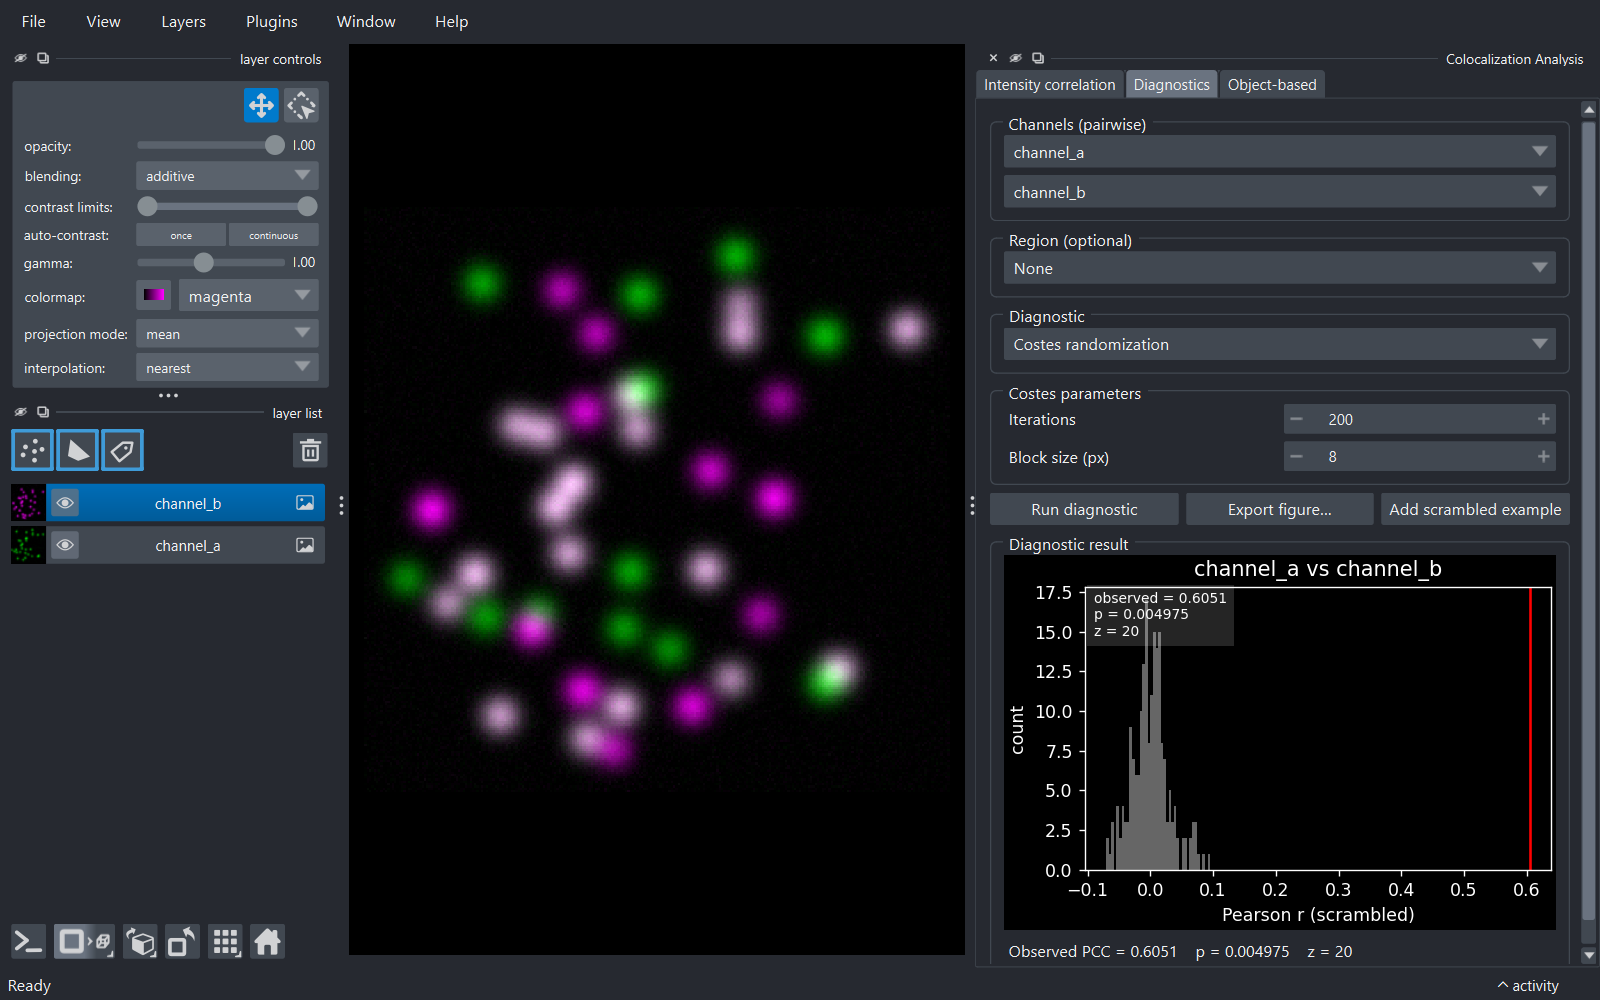The width and height of the screenshot is (1600, 1000).
Task: Switch to Intensity correlation tab
Action: pyautogui.click(x=1049, y=85)
